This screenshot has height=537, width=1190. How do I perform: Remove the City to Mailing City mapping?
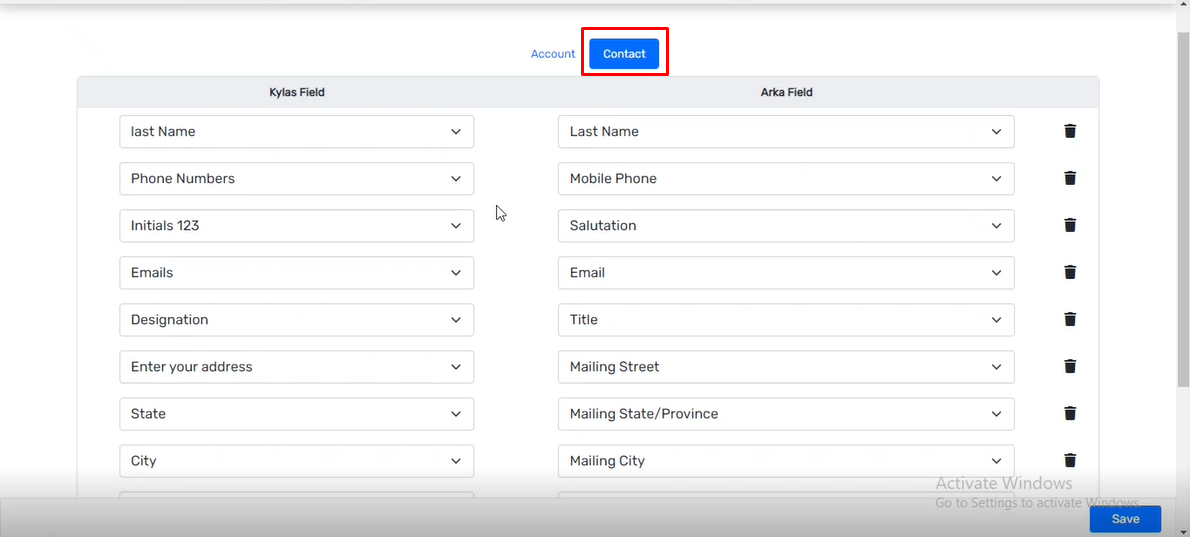pos(1070,460)
